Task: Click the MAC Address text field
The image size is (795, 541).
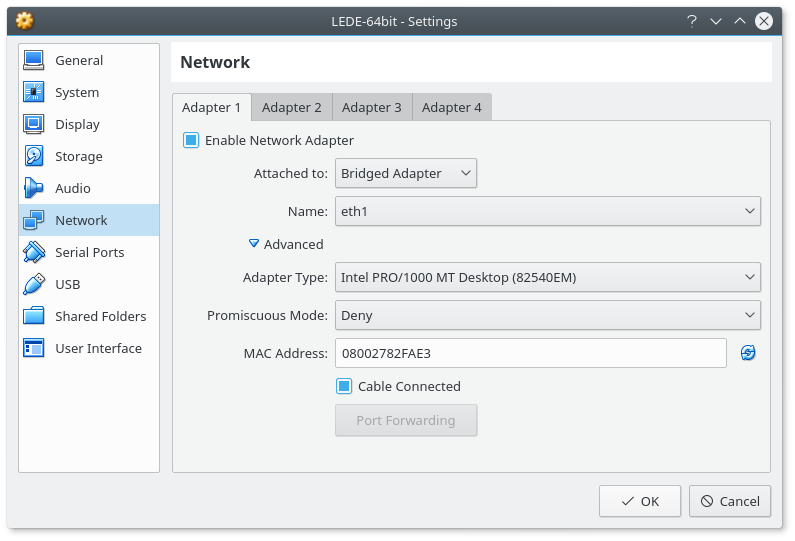Action: click(530, 353)
